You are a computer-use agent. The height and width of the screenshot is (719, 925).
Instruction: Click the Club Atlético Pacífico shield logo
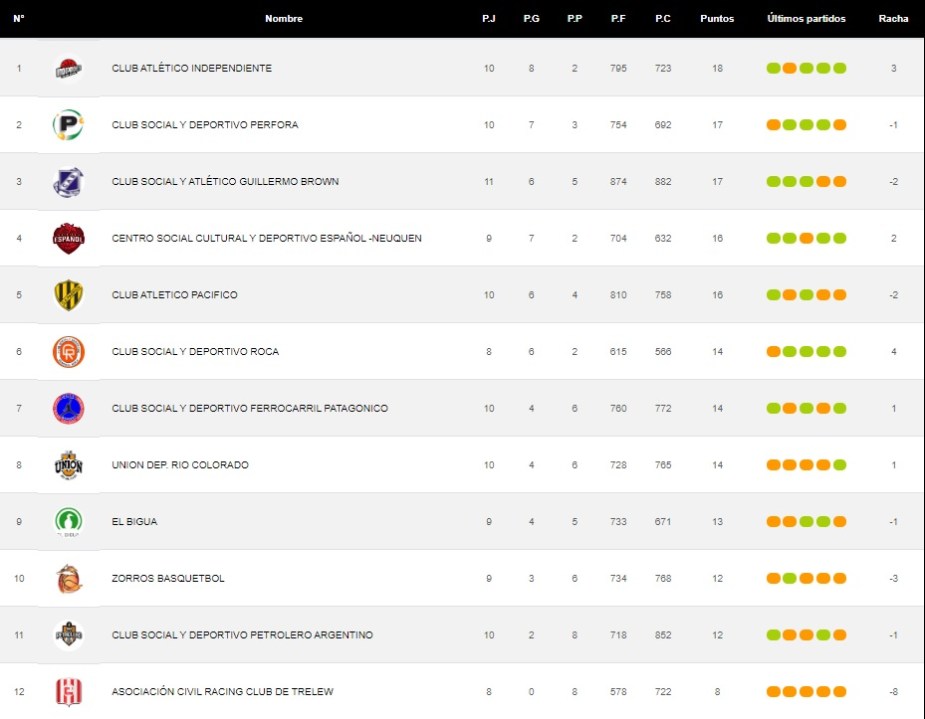coord(68,295)
